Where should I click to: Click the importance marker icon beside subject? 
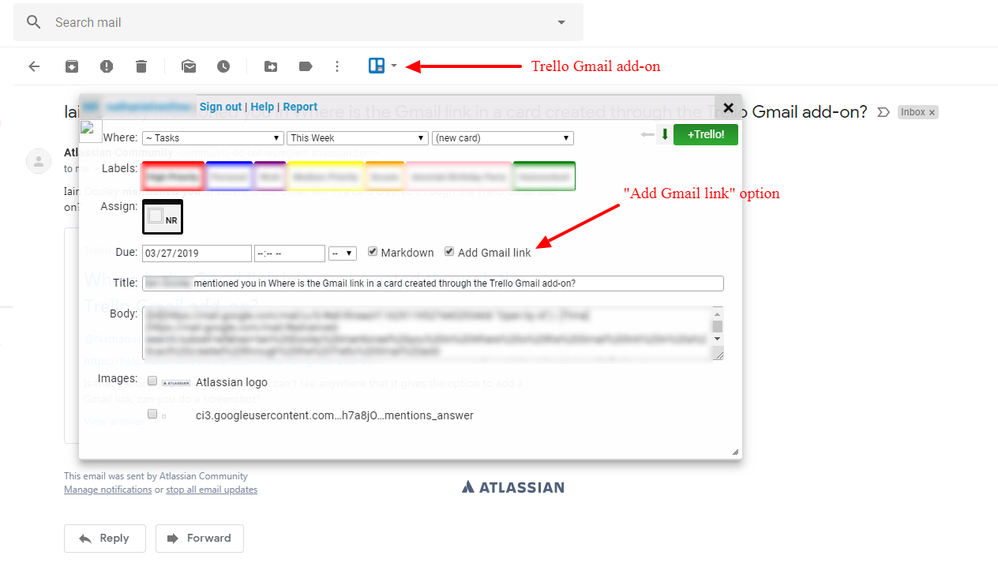(x=883, y=112)
